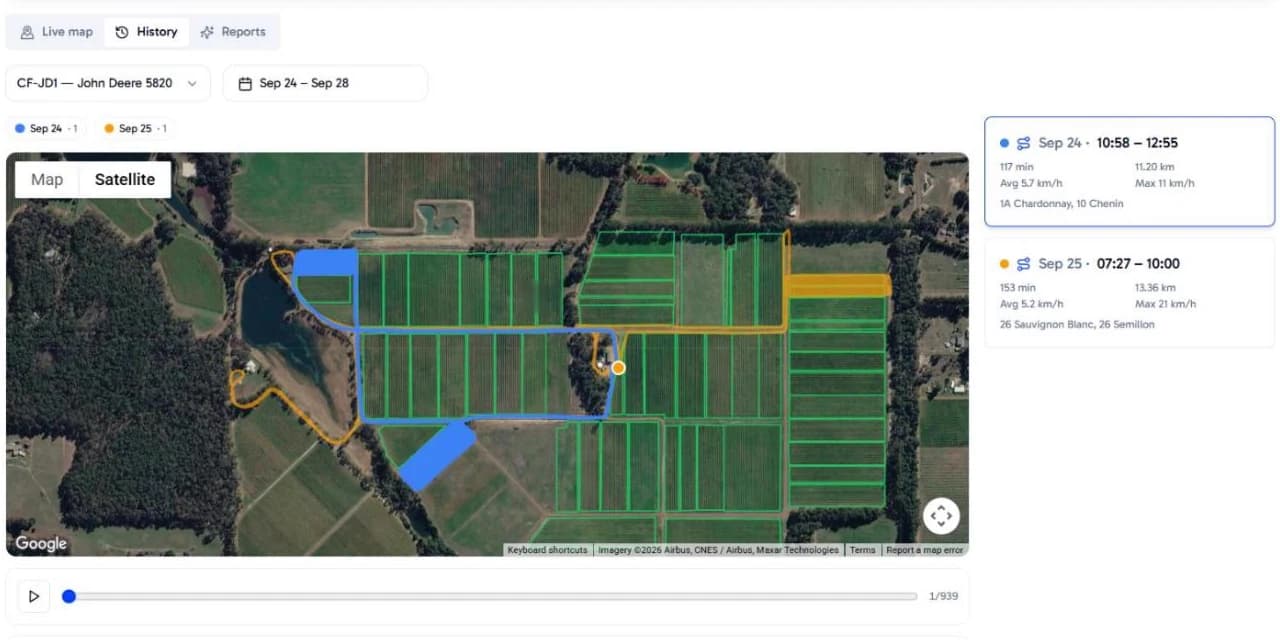Click the orange tractor position marker
Screen dimensions: 1280x640
click(x=618, y=368)
